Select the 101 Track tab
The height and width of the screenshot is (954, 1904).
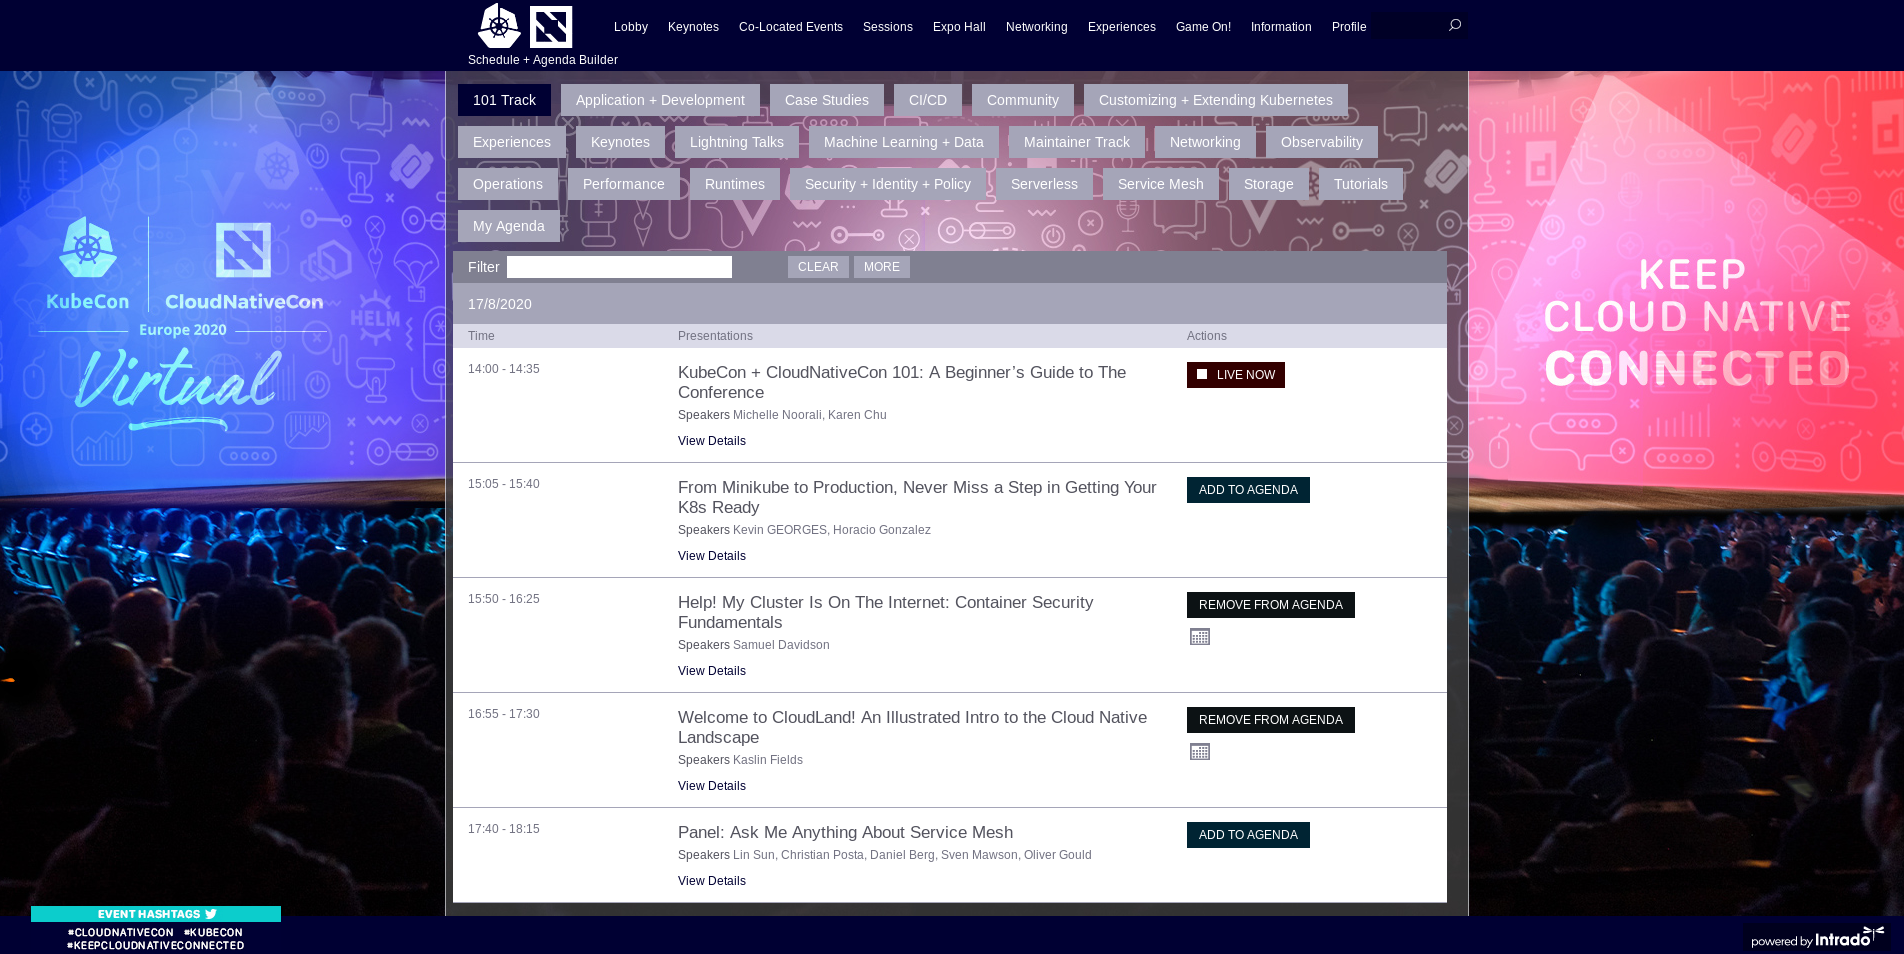(504, 100)
